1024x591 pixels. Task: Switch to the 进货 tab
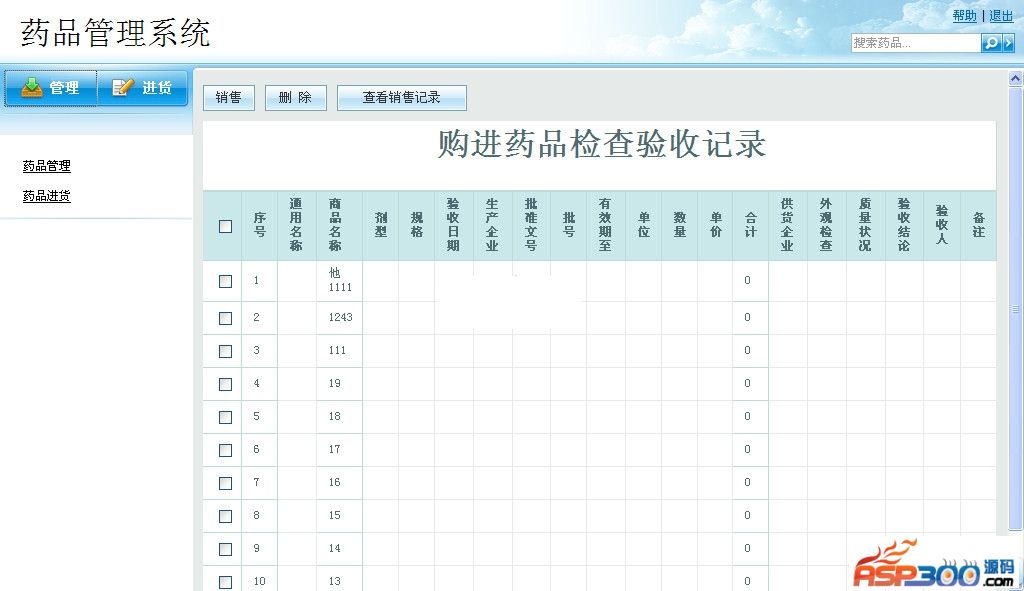click(x=142, y=88)
